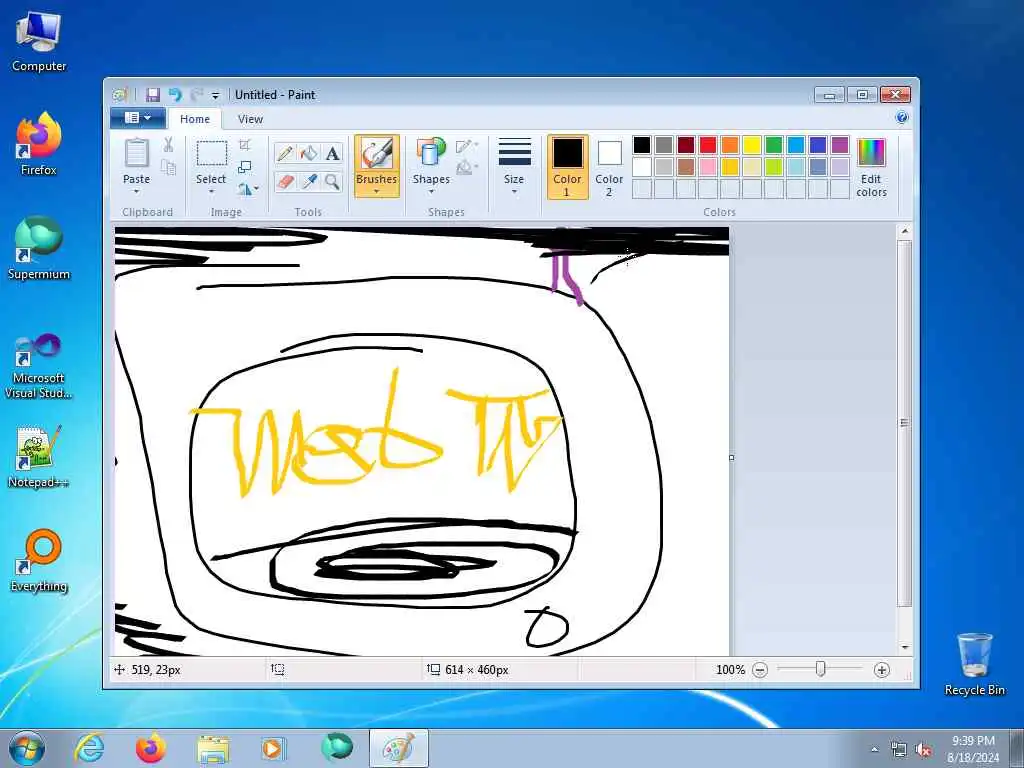Viewport: 1024px width, 768px height.
Task: Pick the yellow color swatch
Action: click(752, 145)
